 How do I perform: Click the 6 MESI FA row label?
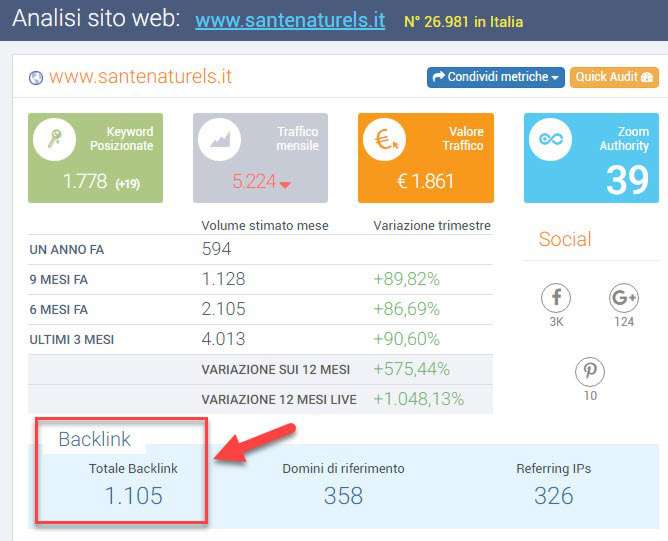pyautogui.click(x=59, y=310)
